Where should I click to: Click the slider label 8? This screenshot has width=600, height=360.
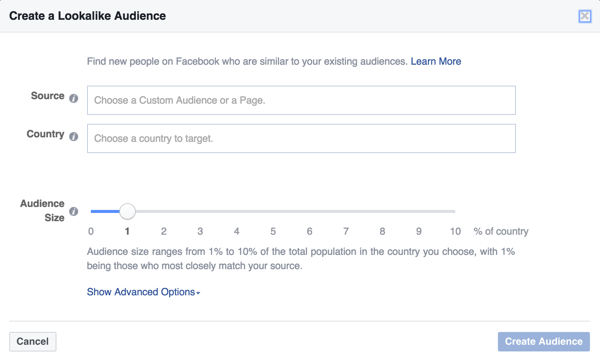[x=382, y=231]
